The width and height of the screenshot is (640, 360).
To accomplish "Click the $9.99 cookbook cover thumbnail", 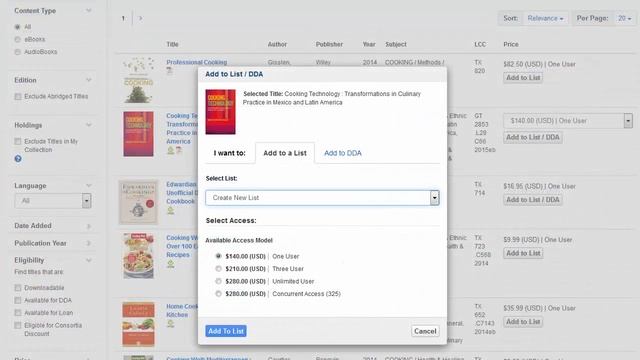I will pyautogui.click(x=138, y=256).
